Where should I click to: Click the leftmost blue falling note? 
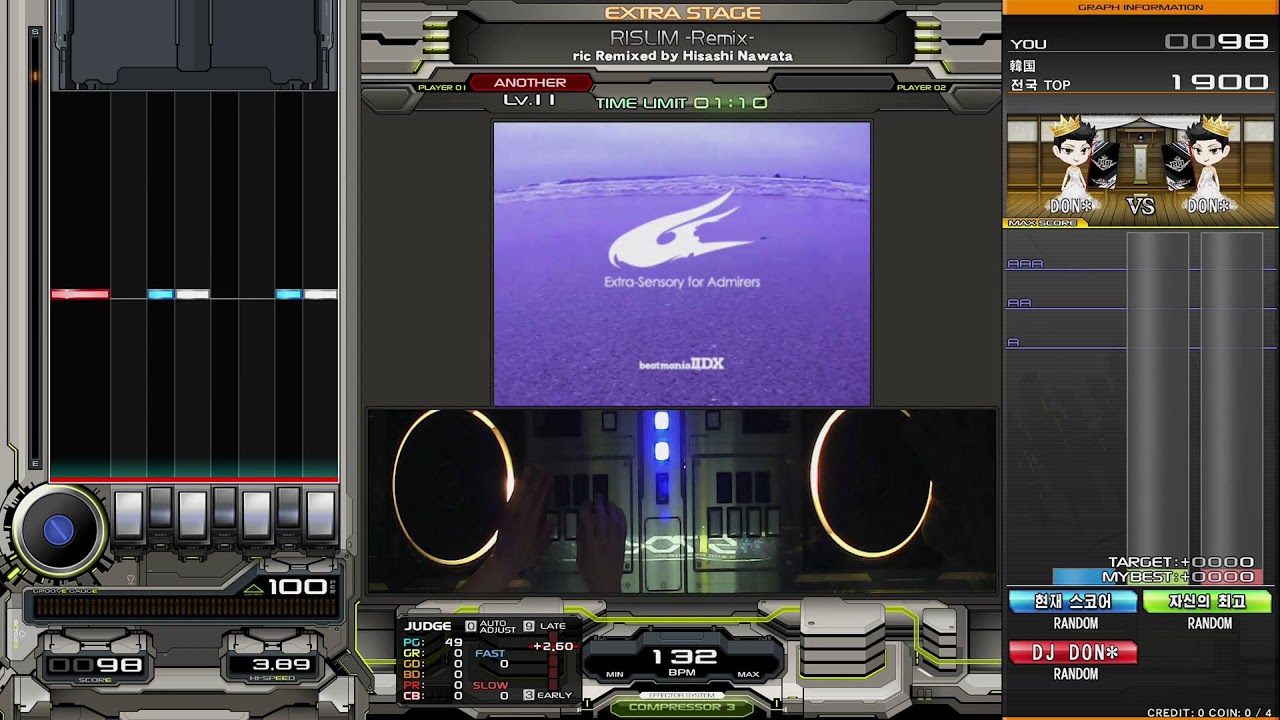click(161, 294)
